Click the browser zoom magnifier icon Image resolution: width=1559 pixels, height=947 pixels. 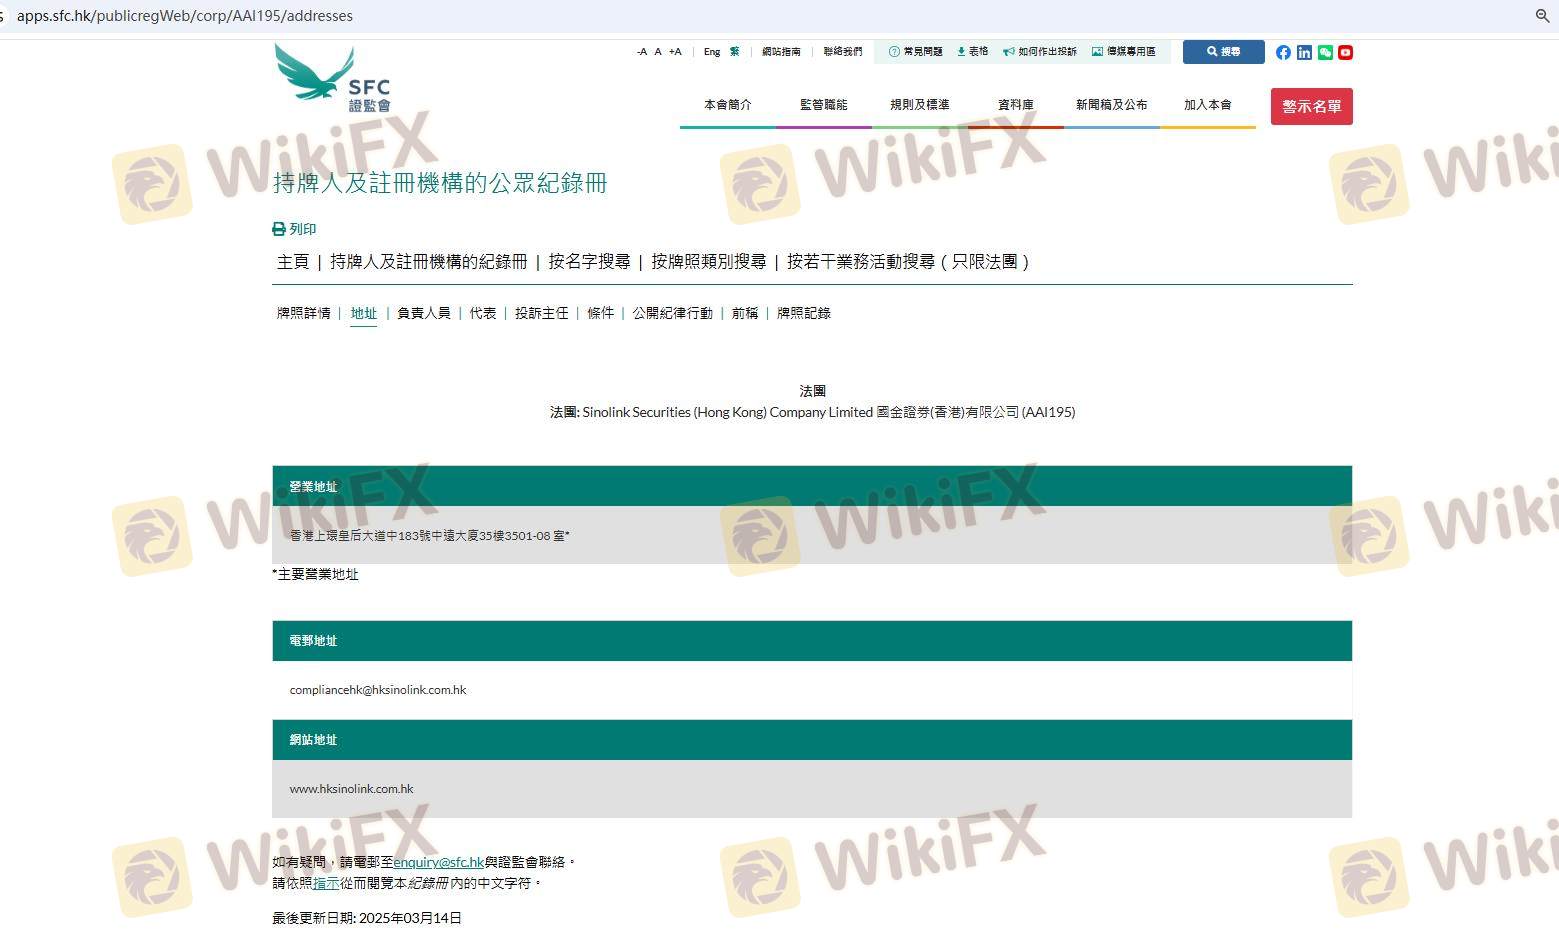point(1542,15)
